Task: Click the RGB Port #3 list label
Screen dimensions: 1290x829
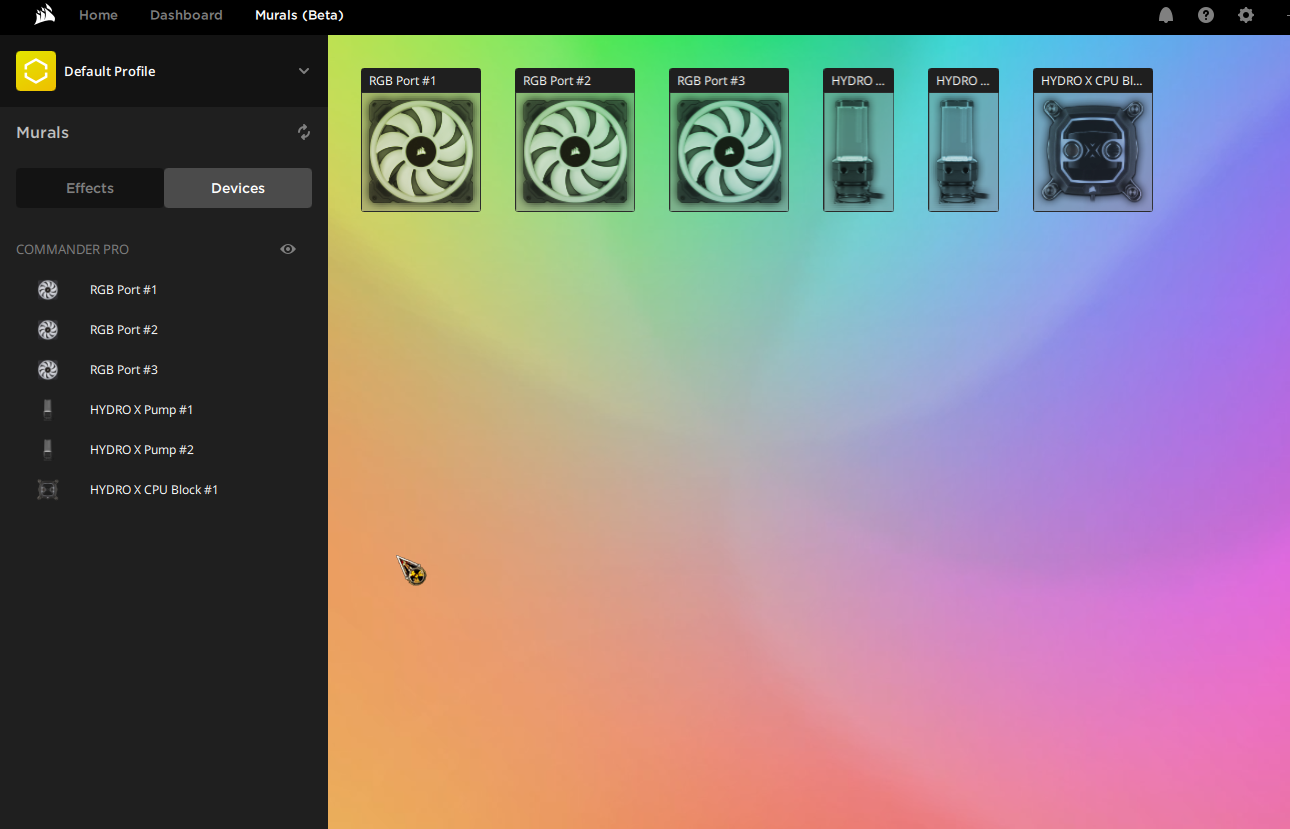Action: tap(123, 370)
